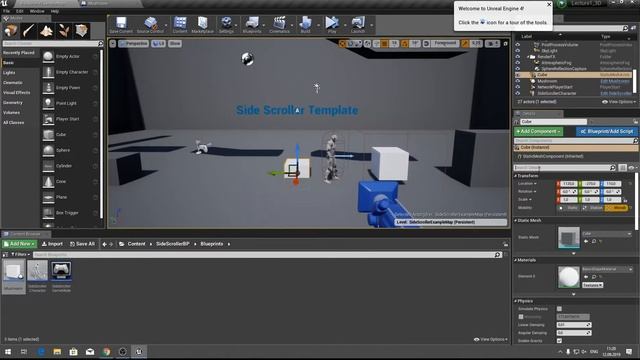Open the Perspective viewport type dropdown
The width and height of the screenshot is (640, 360).
[x=133, y=44]
